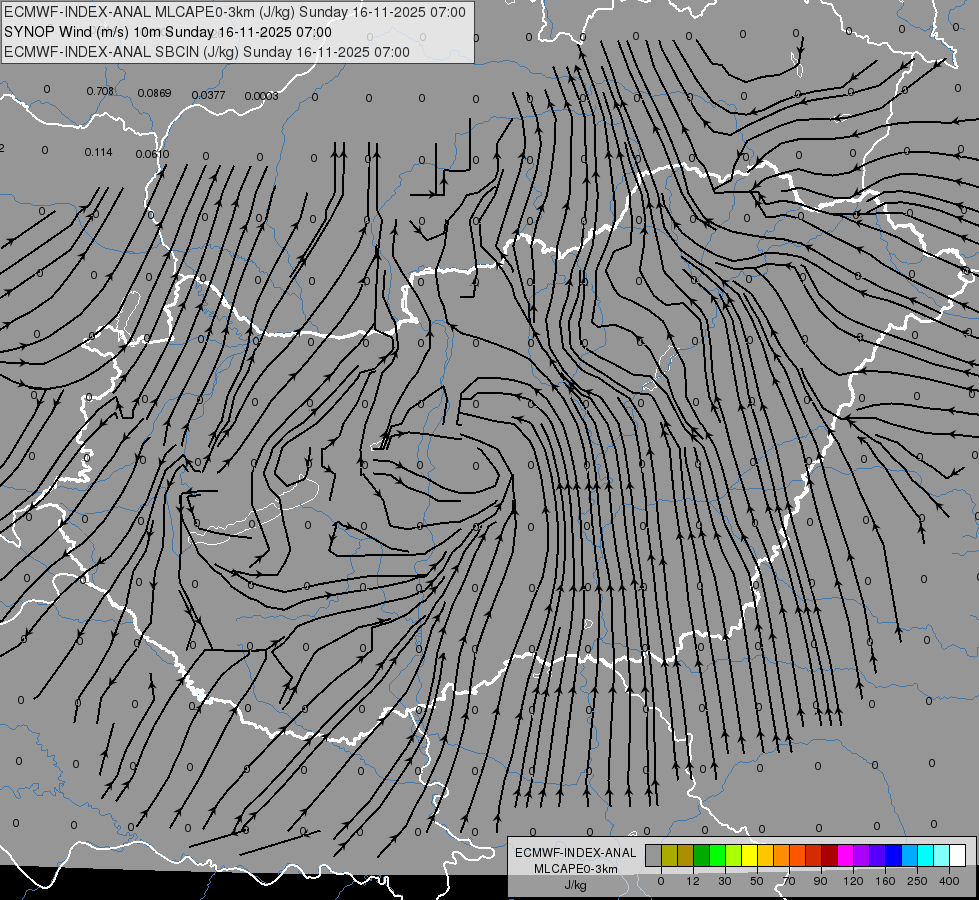Click the legend subtitle MLCAPE0-3km
This screenshot has width=979, height=900.
pyautogui.click(x=575, y=869)
